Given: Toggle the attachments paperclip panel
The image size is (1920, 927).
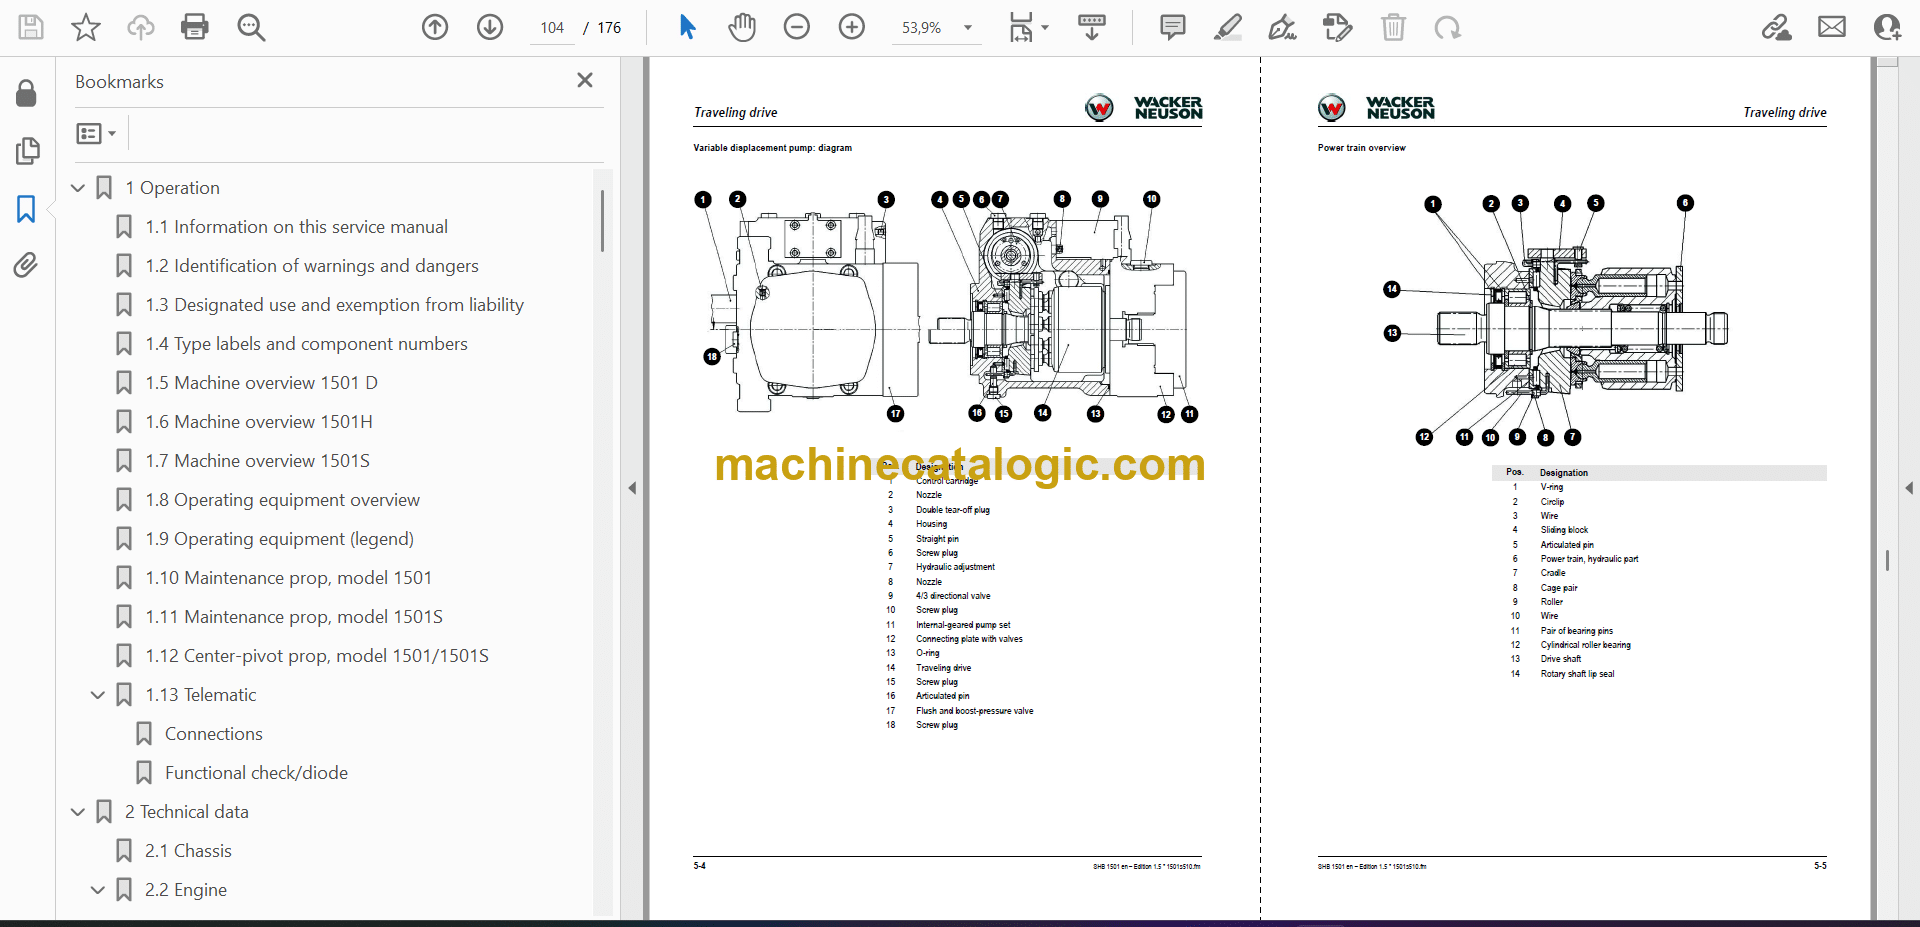Looking at the screenshot, I should pos(26,265).
